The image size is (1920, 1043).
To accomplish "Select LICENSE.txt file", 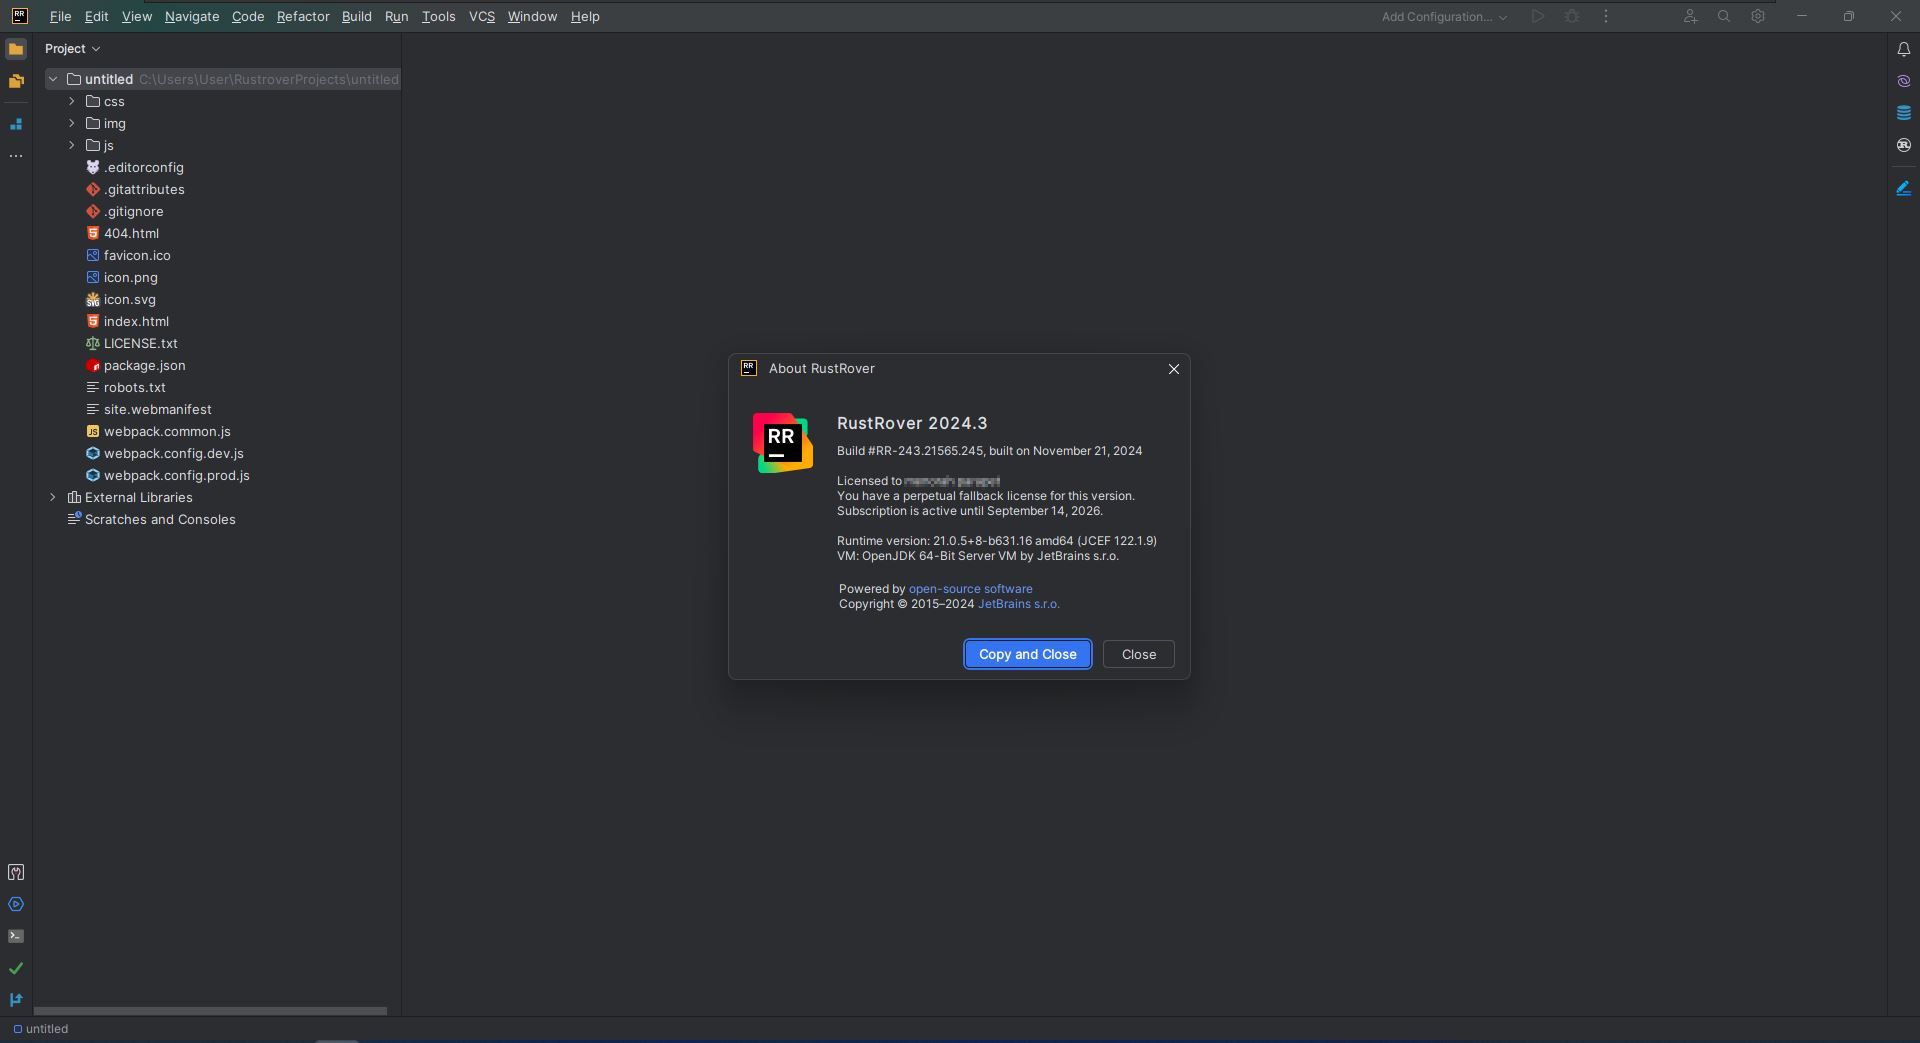I will point(141,343).
